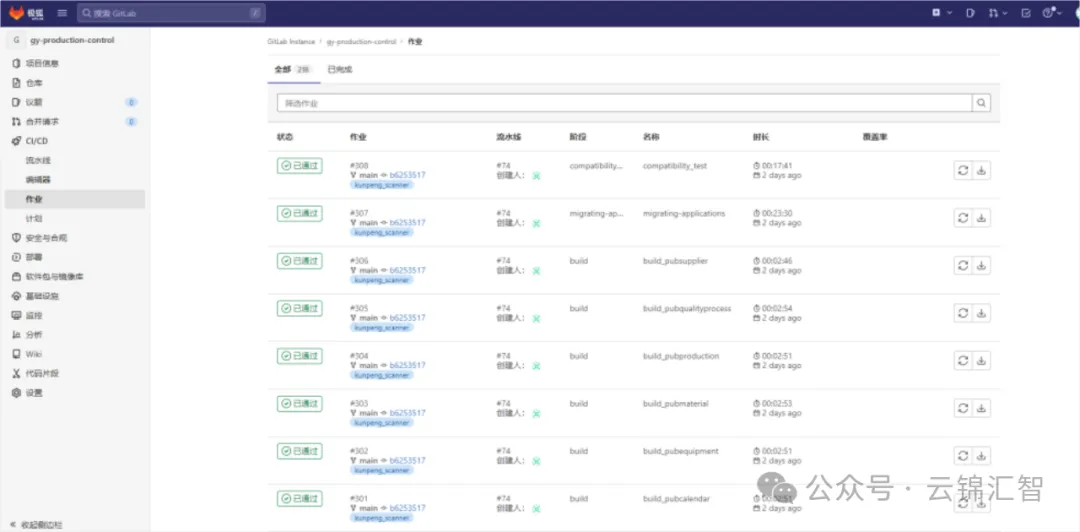Open the merge requests dropdown in header
The height and width of the screenshot is (532, 1080).
[x=998, y=13]
